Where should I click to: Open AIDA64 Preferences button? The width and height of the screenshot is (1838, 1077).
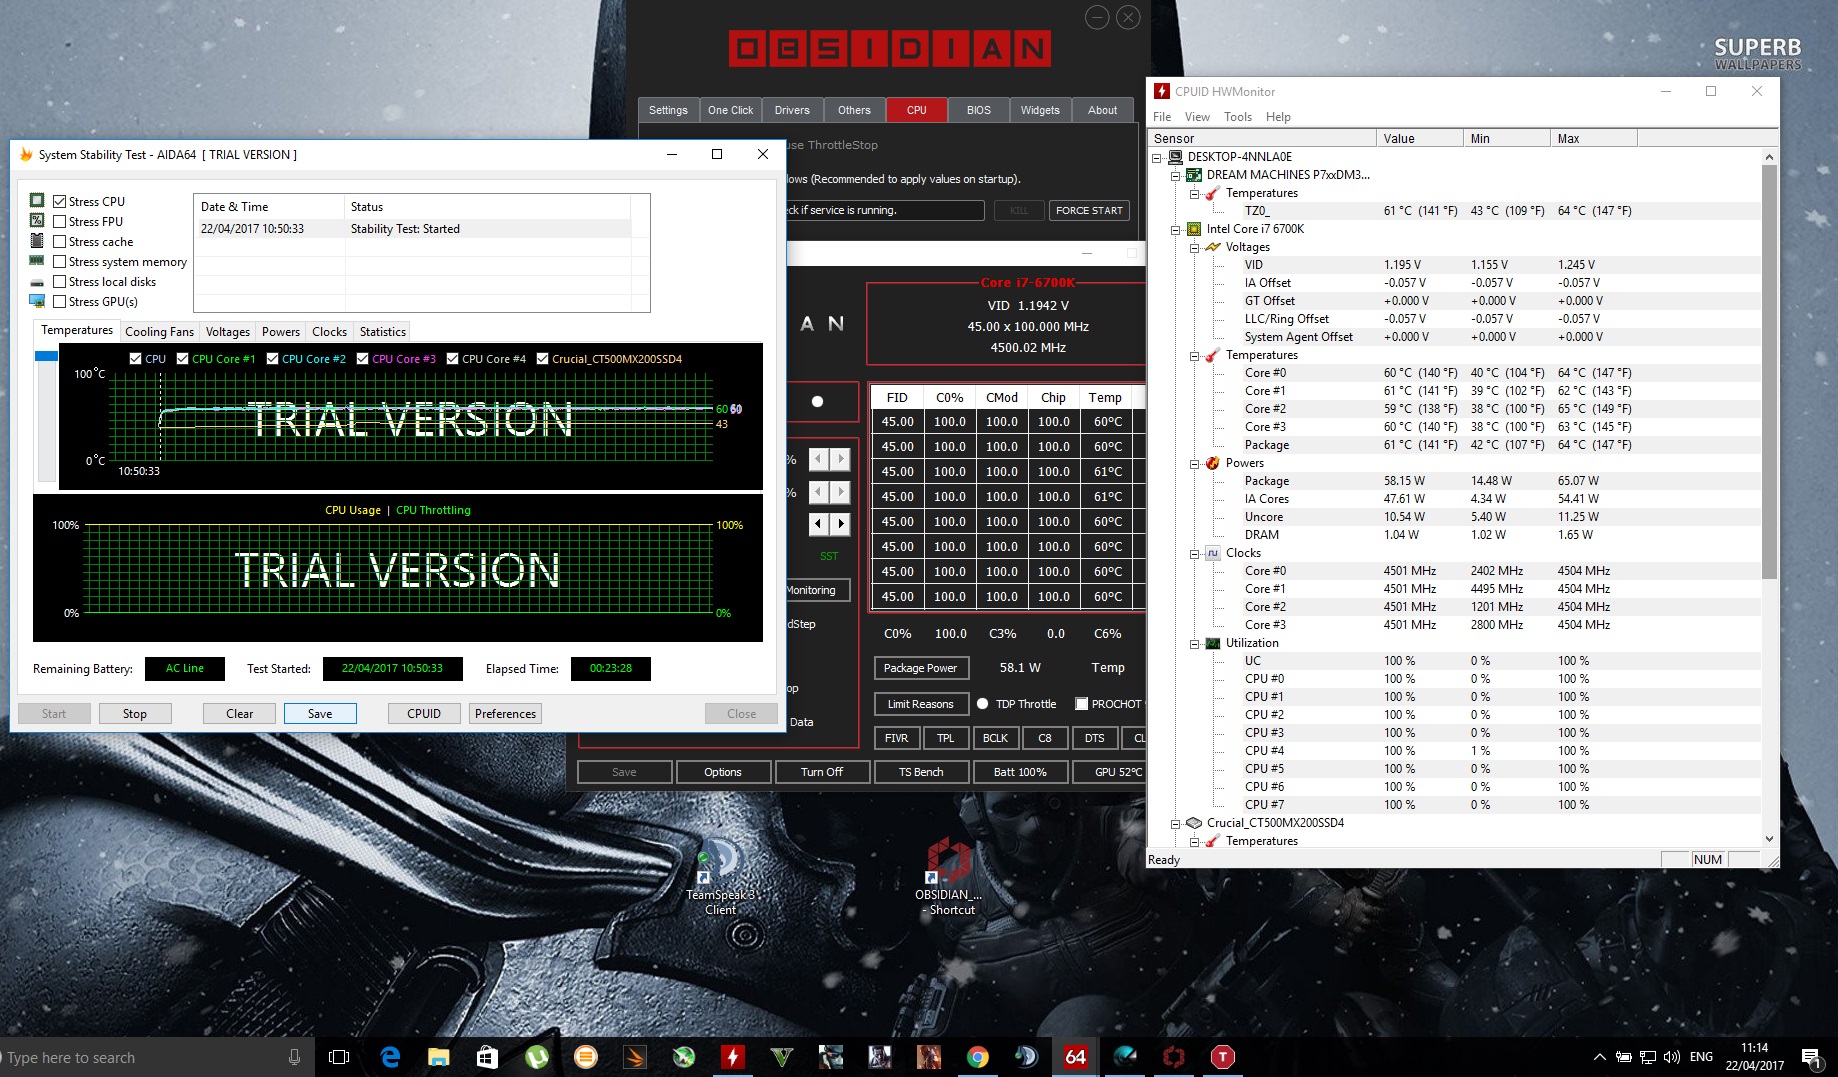506,713
